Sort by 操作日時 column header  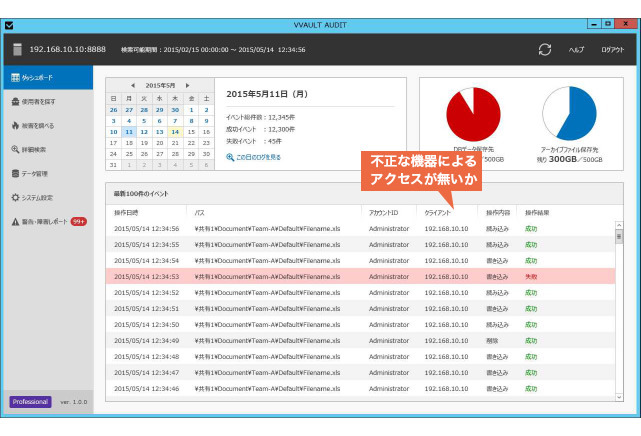tap(126, 212)
